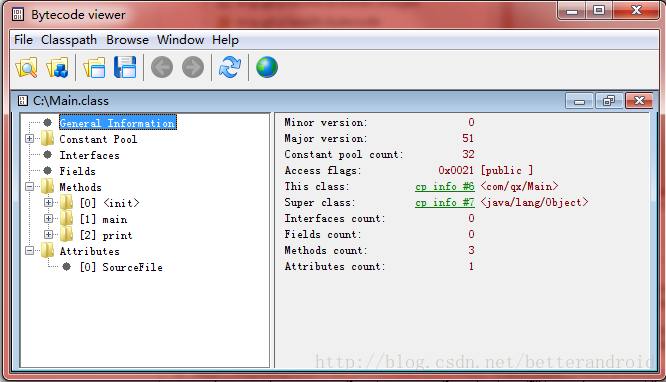Click the folder icon beside [2] print
This screenshot has height=382, width=666.
tap(67, 235)
